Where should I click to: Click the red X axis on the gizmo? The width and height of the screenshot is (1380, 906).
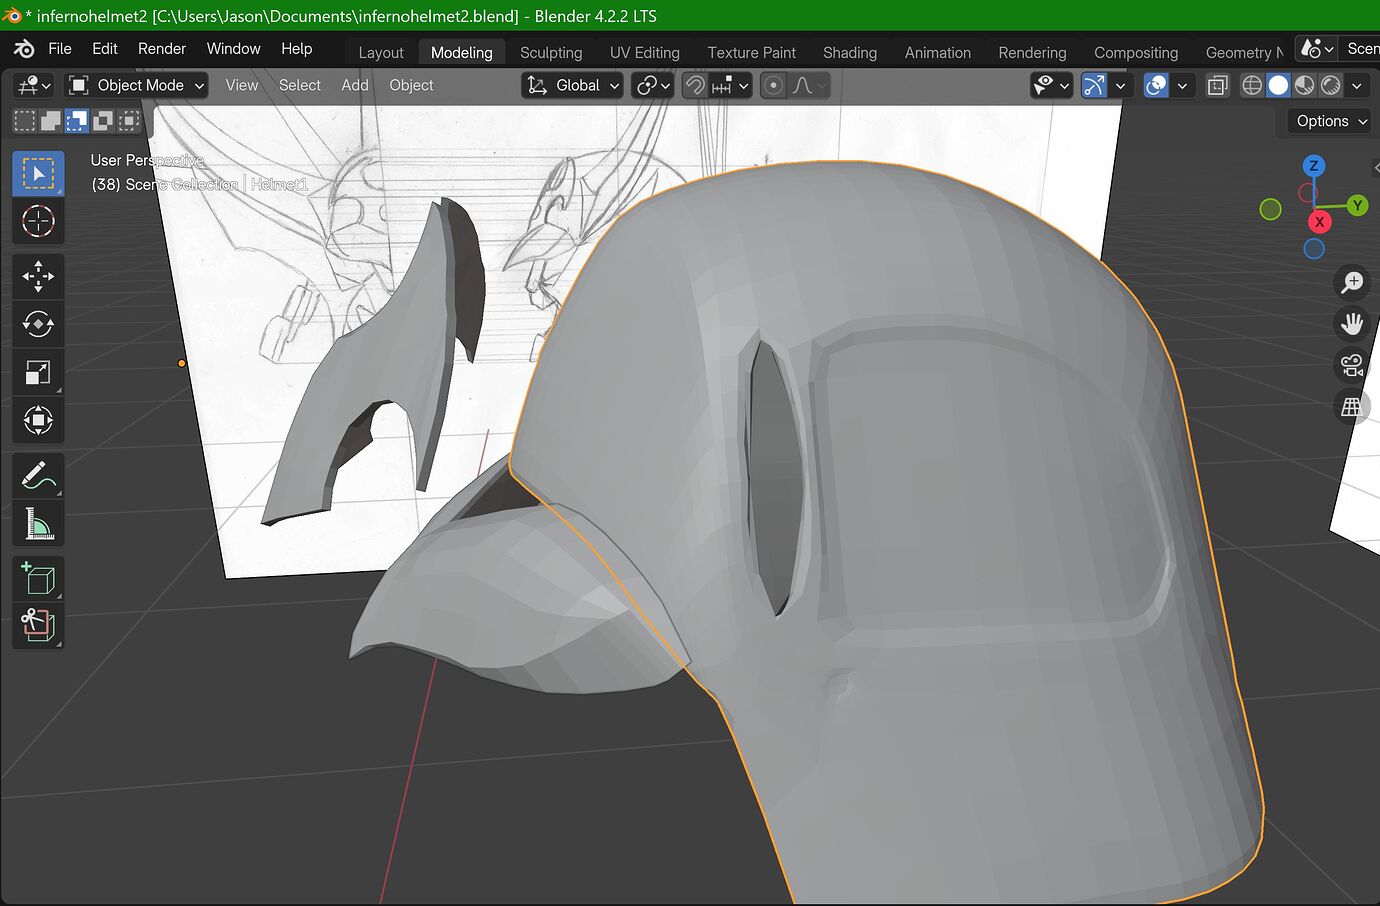point(1320,222)
